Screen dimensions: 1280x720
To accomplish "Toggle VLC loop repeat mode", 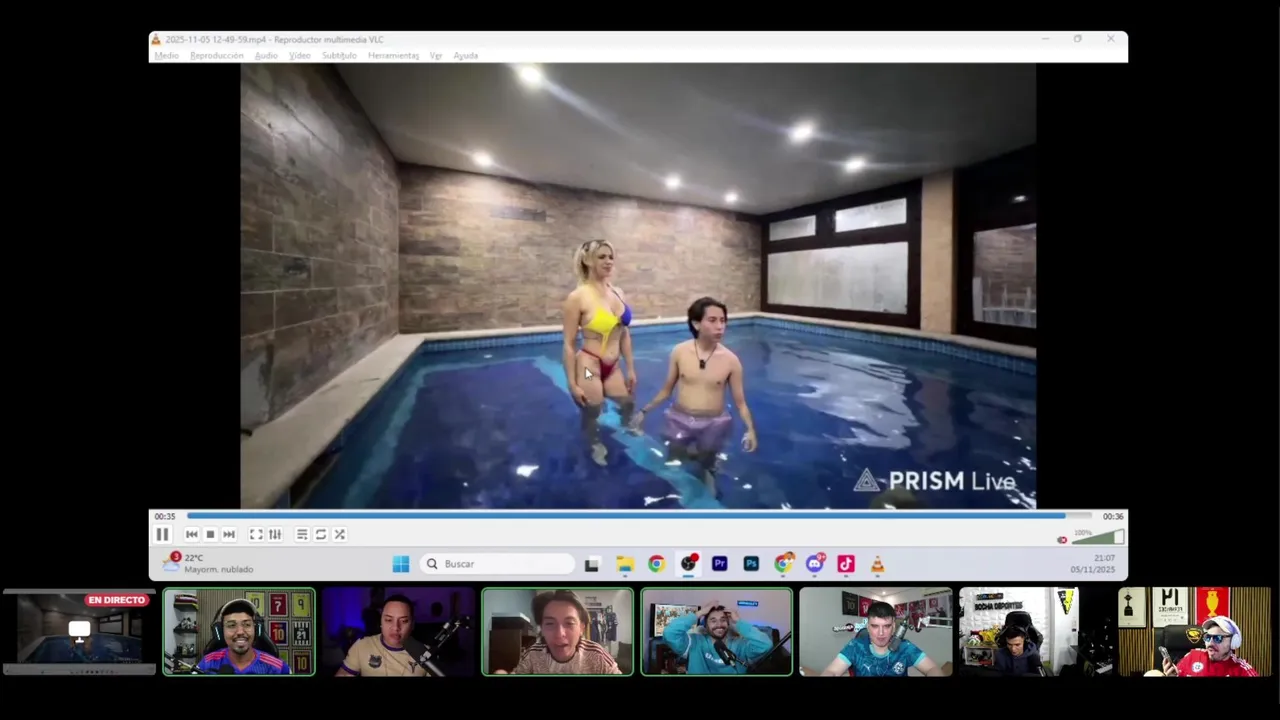I will pos(321,535).
